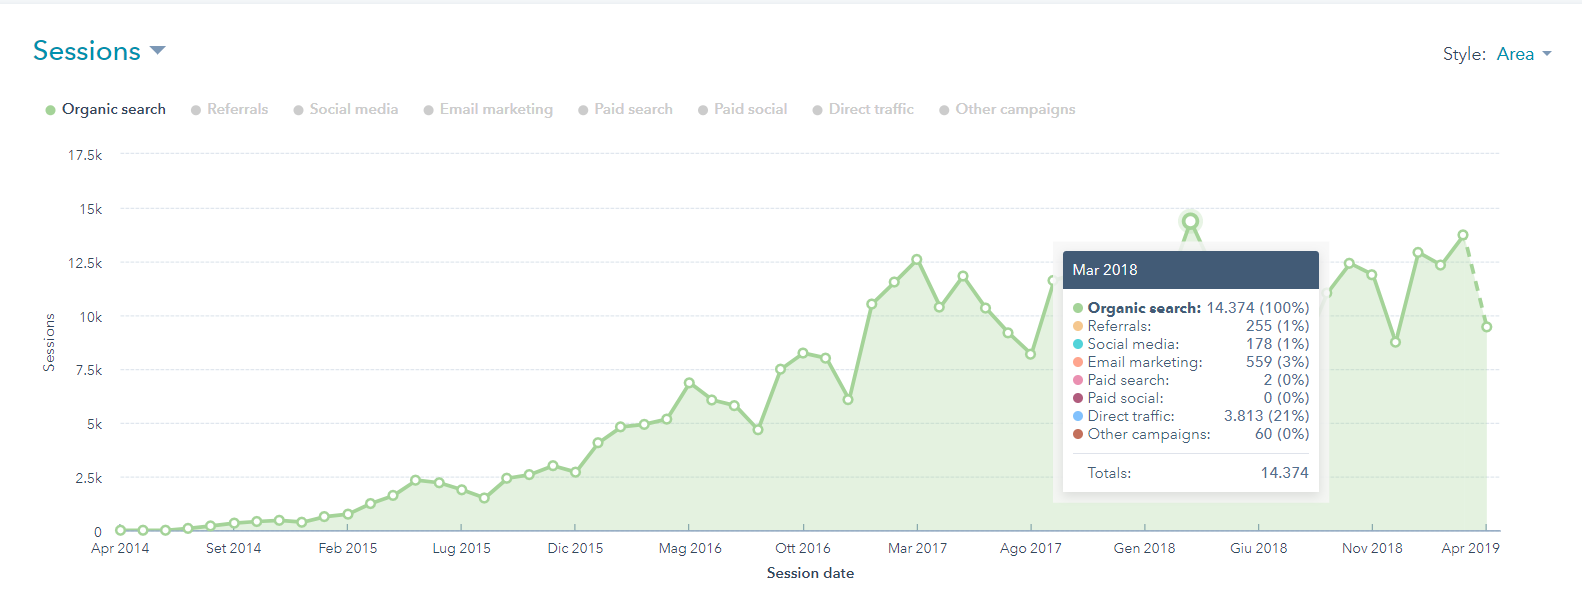Click the 17.5k y-axis label
The image size is (1582, 613).
tap(85, 155)
